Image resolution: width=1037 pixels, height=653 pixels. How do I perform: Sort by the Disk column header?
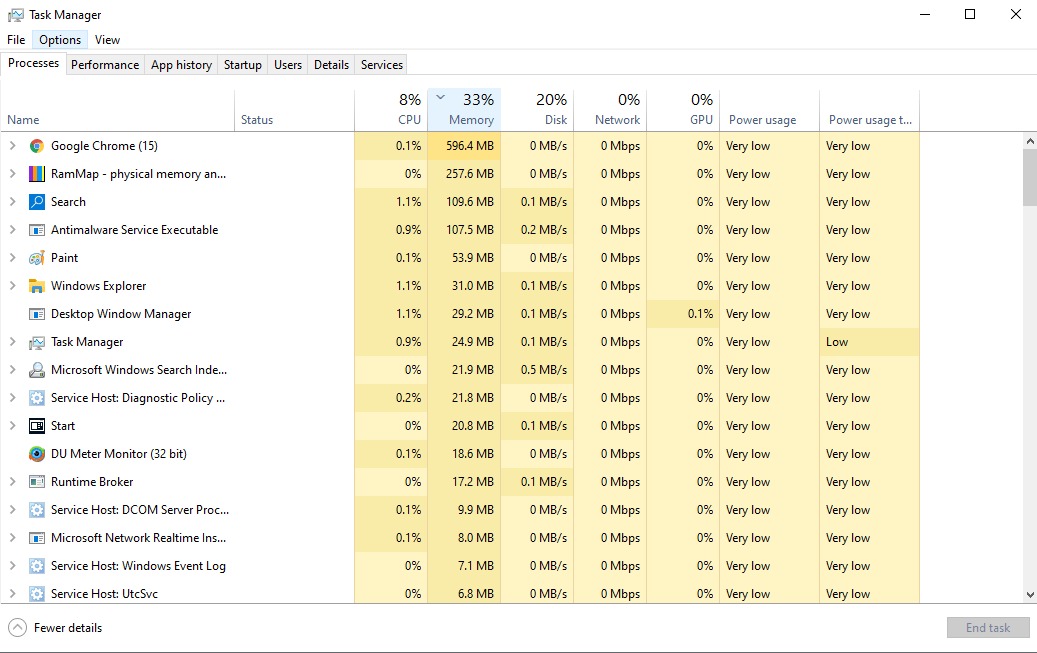point(537,110)
